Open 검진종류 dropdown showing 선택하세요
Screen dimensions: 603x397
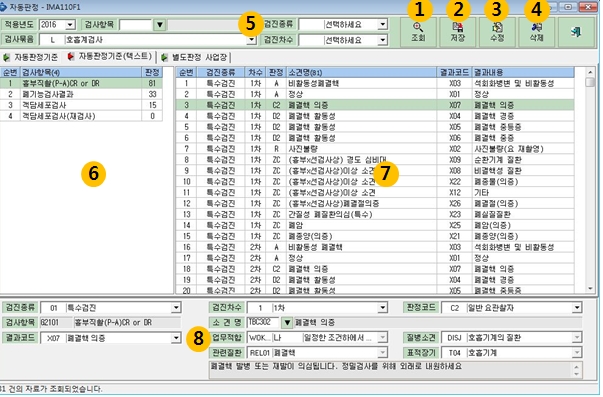coord(382,25)
